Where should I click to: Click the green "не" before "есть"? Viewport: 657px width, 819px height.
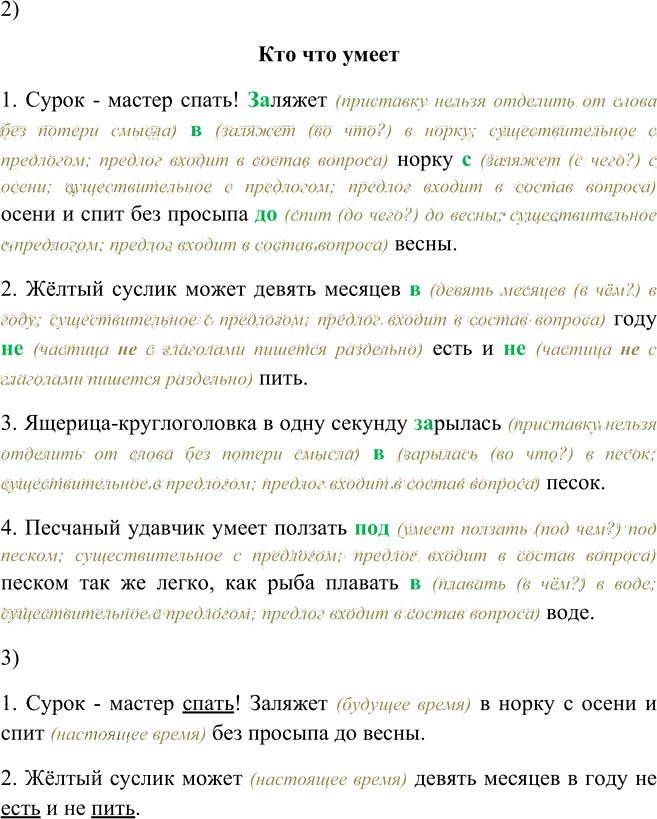12,349
